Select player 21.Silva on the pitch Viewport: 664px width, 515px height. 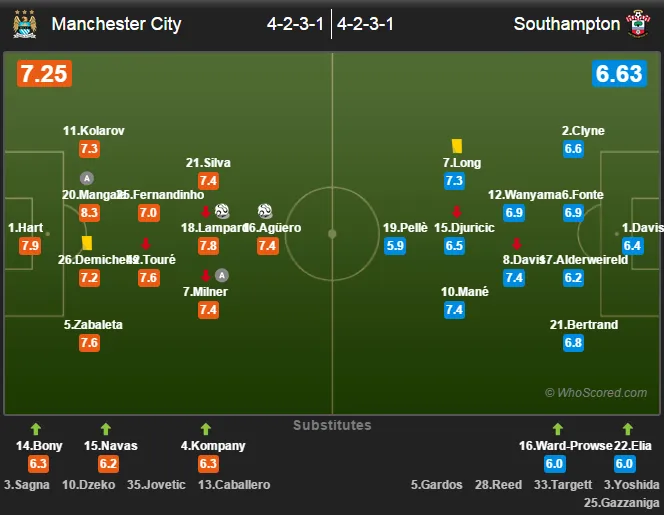(208, 163)
